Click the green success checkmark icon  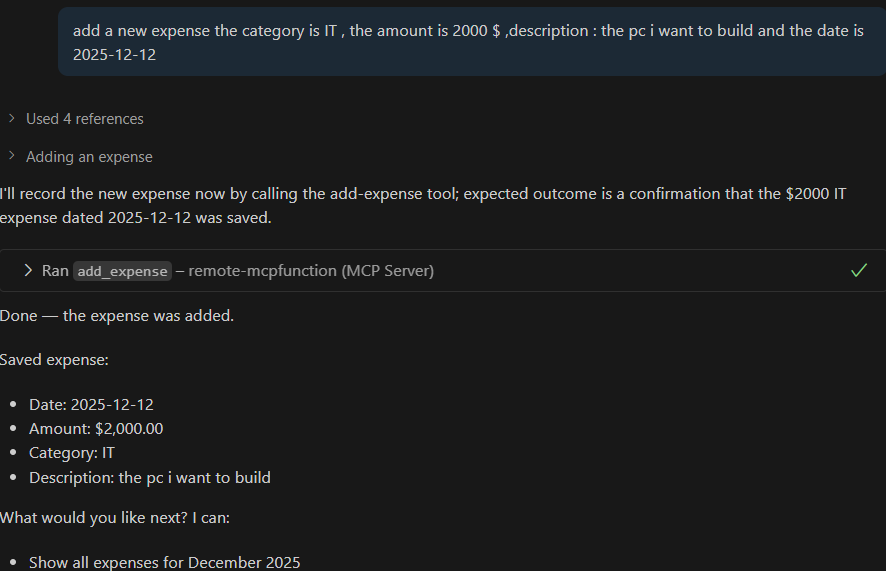(858, 270)
